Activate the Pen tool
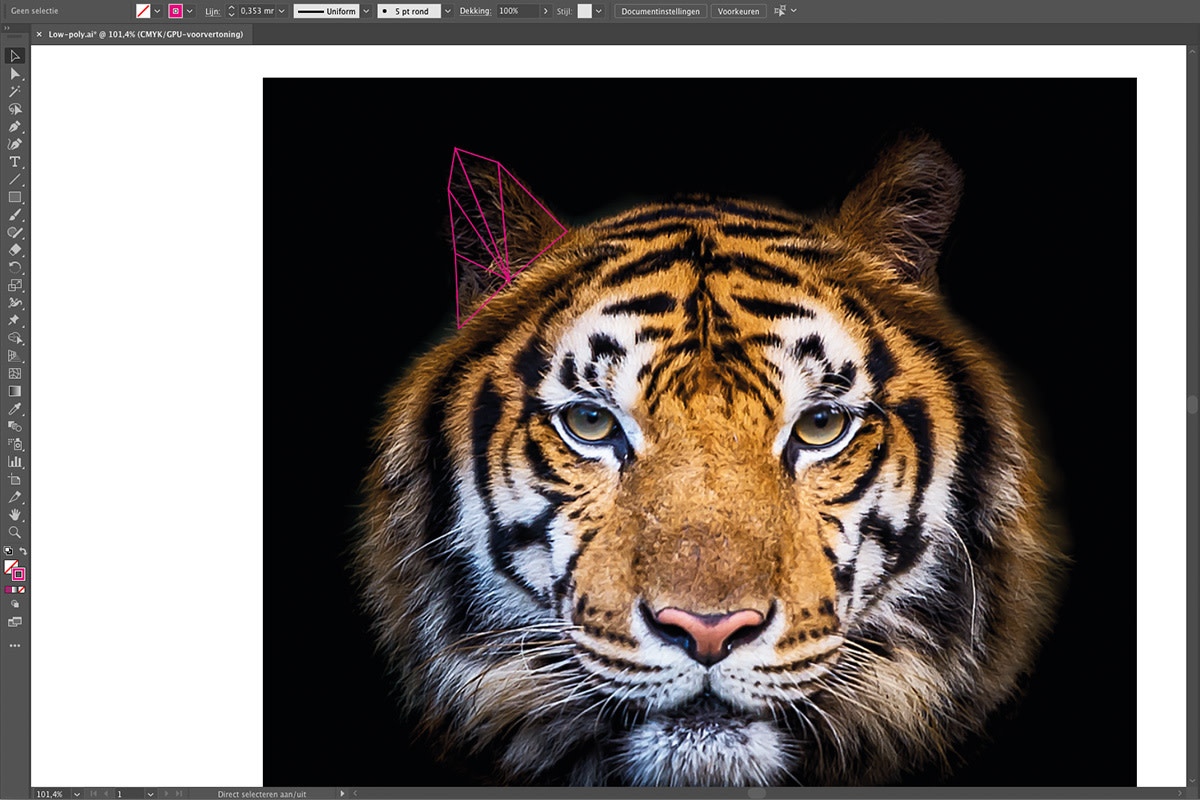 pyautogui.click(x=15, y=127)
